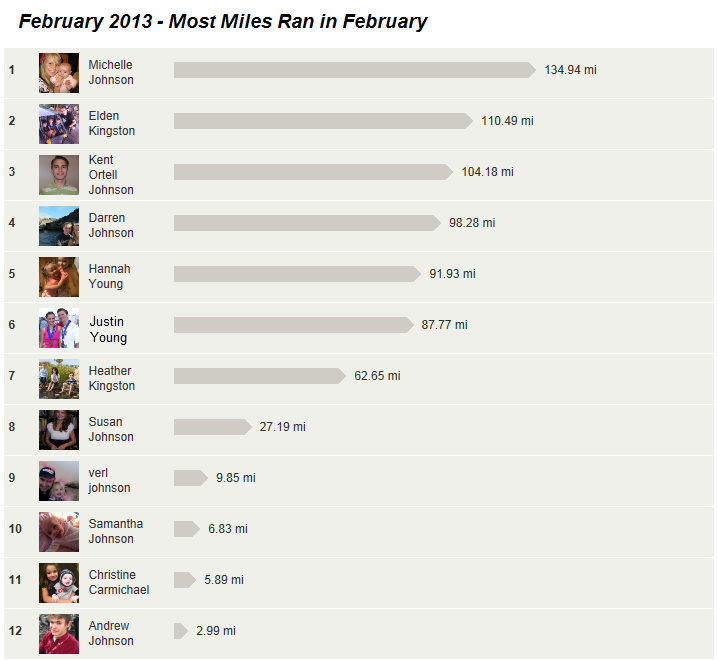Click Susan Johnson's profile thumbnail
This screenshot has width=718, height=660.
point(59,430)
